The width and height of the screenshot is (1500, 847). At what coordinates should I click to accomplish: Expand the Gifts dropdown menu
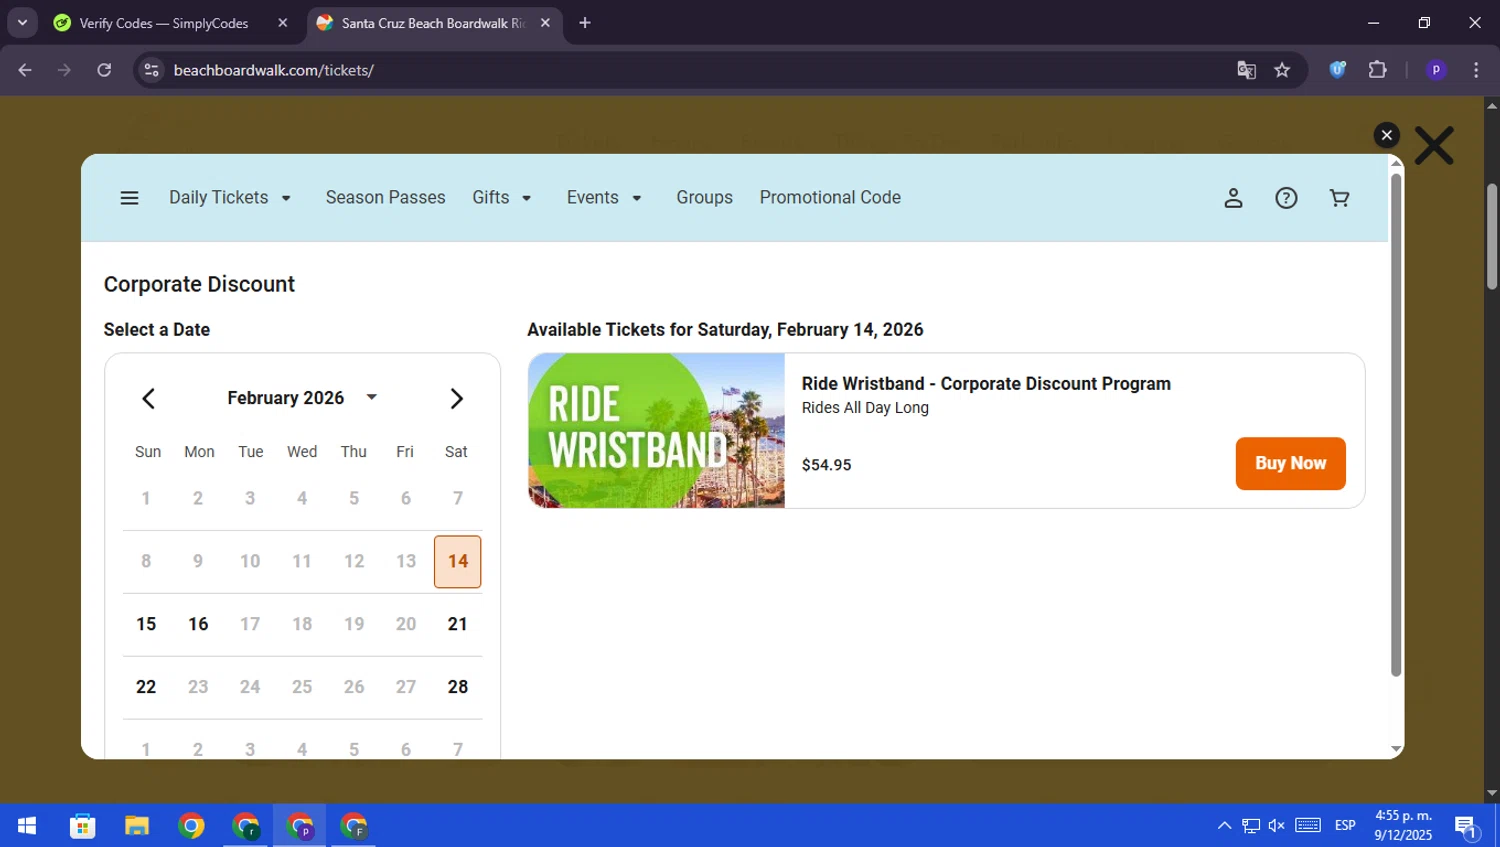tap(502, 198)
